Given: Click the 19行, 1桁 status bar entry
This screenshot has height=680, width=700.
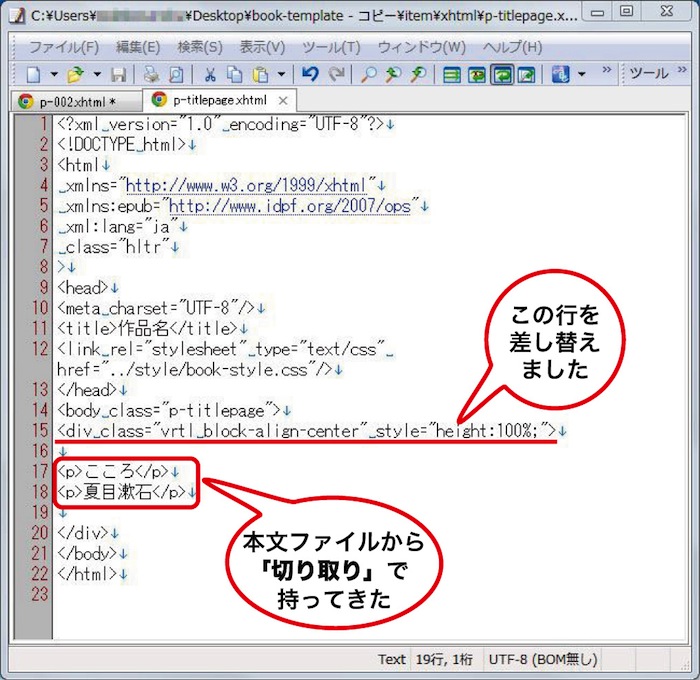Looking at the screenshot, I should pyautogui.click(x=444, y=659).
